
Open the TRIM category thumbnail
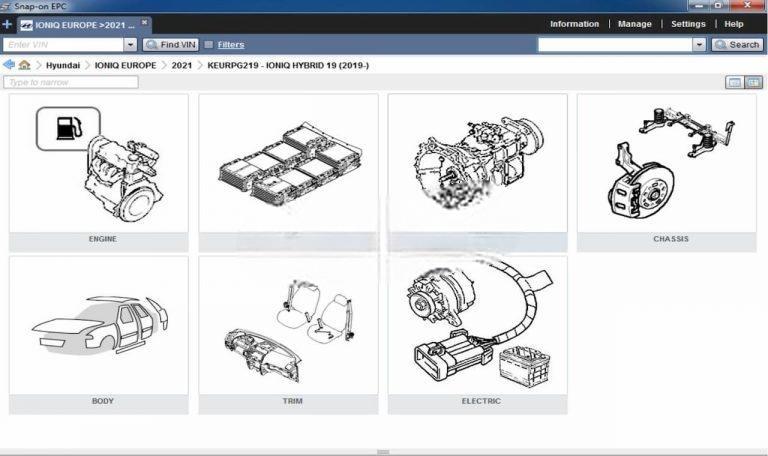coord(288,325)
